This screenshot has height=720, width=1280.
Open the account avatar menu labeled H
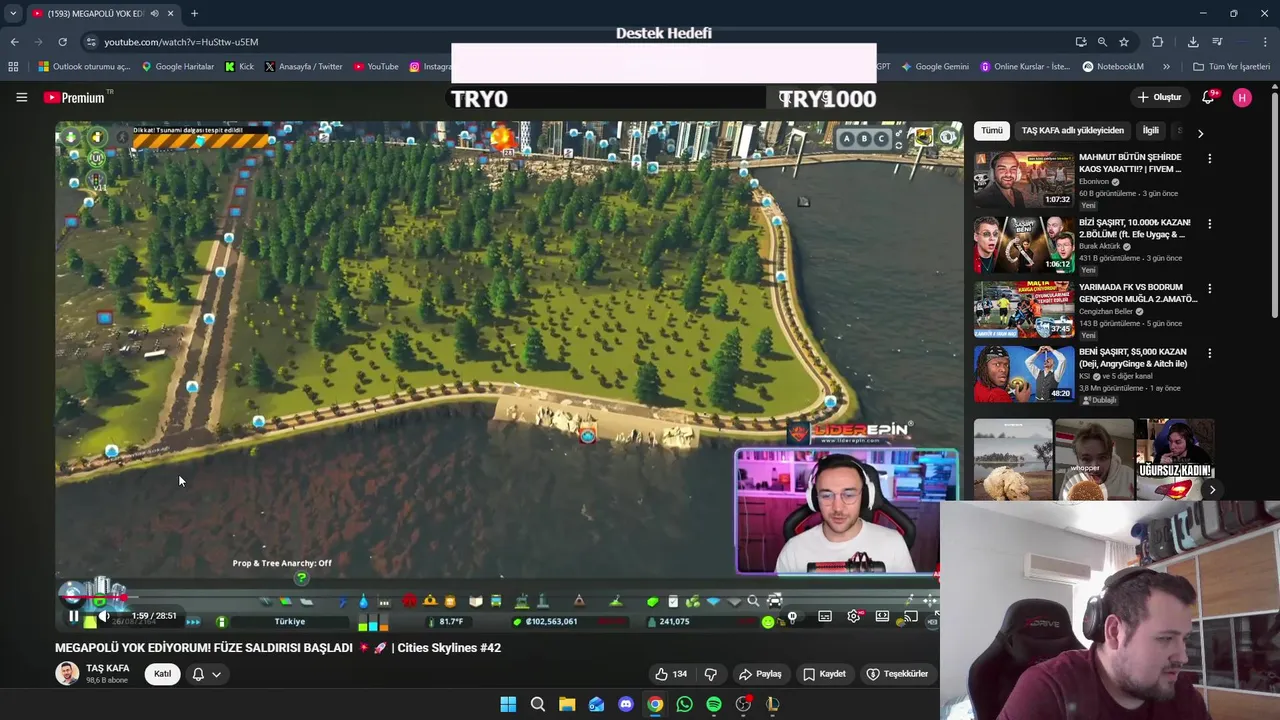pos(1242,97)
